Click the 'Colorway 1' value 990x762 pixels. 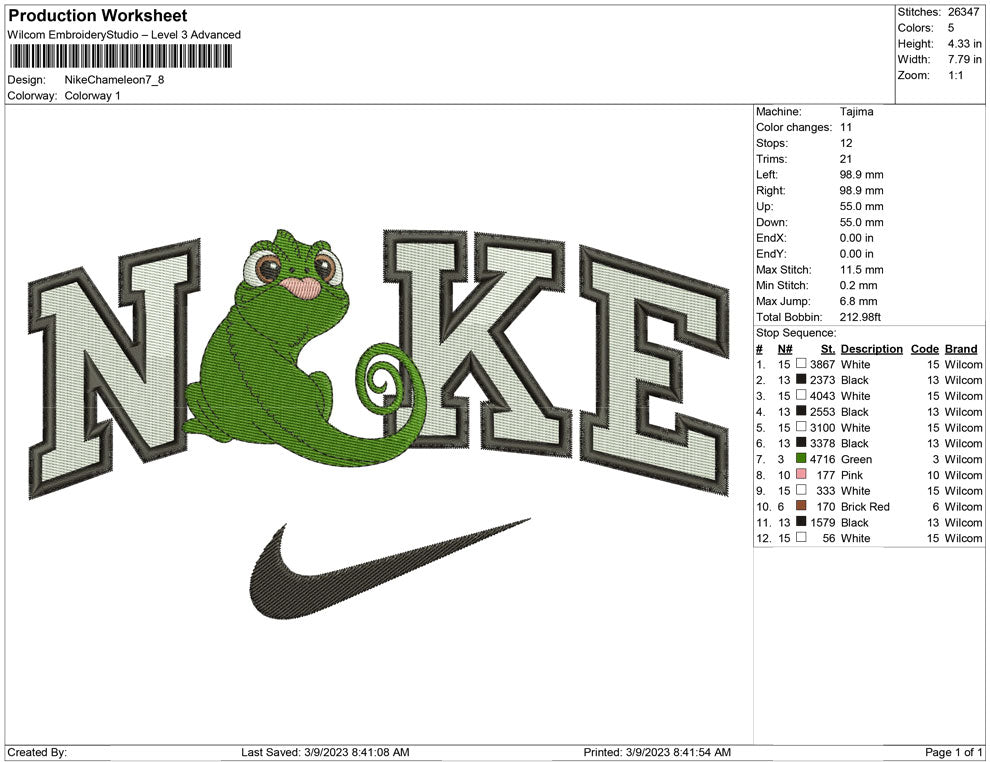click(92, 95)
